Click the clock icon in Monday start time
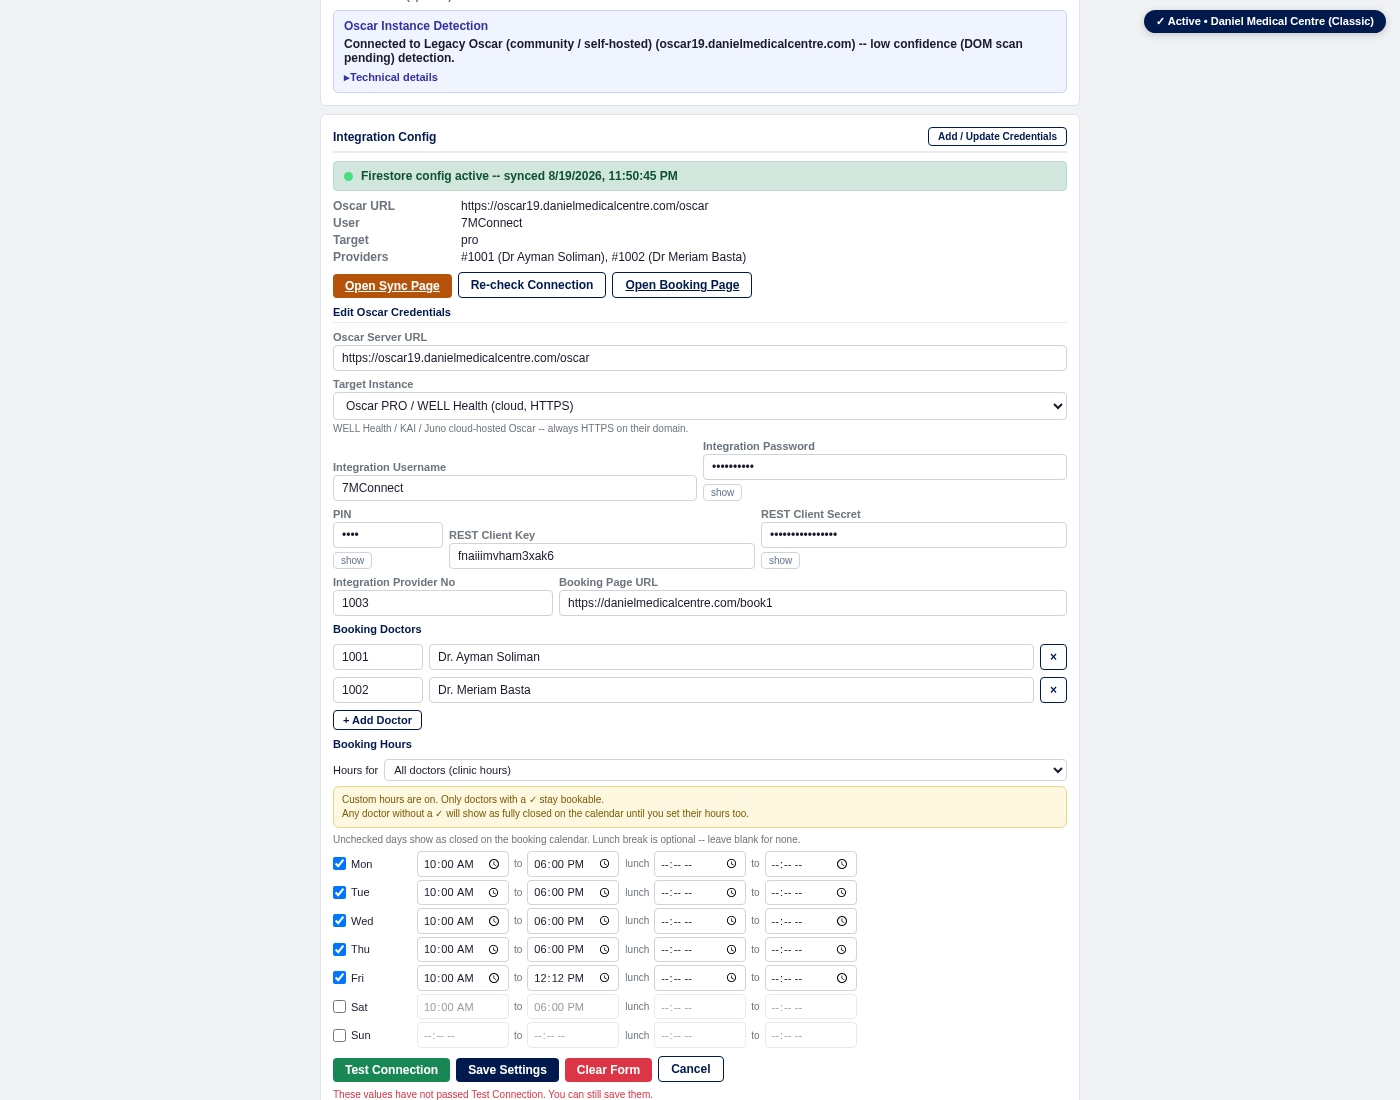This screenshot has height=1100, width=1400. 494,864
